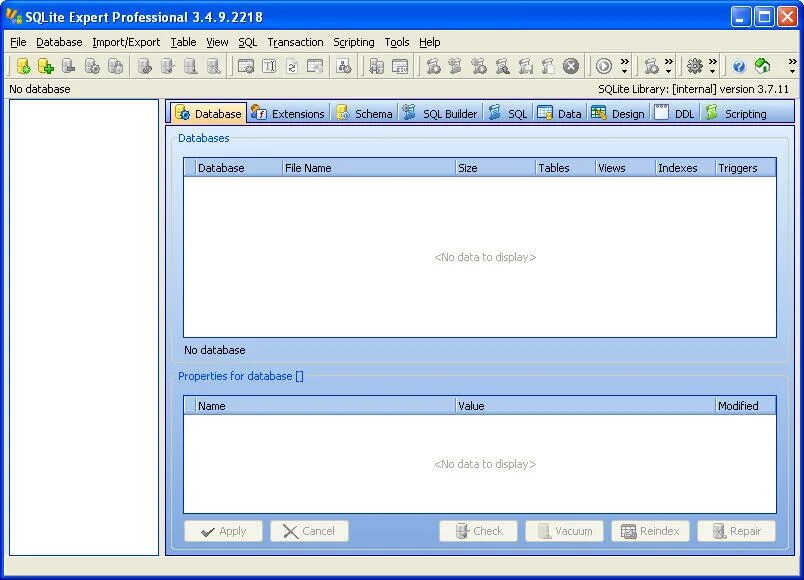Click the gray database icon with minus bar
This screenshot has height=580, width=804.
tap(68, 66)
